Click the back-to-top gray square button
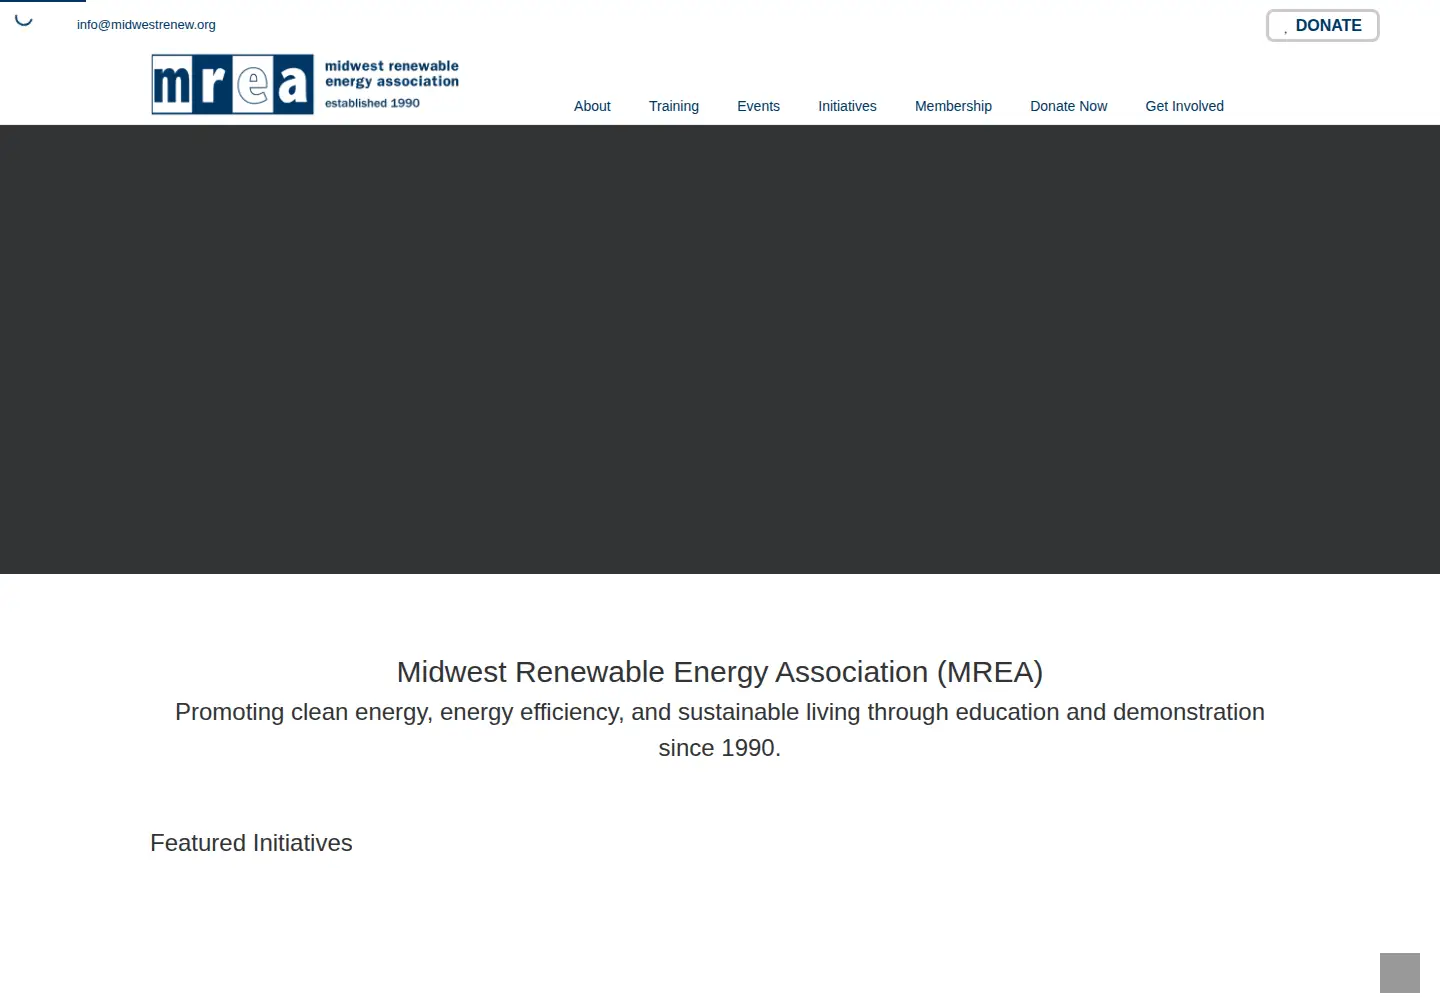Screen dimensions: 1440x1000 tap(1400, 973)
